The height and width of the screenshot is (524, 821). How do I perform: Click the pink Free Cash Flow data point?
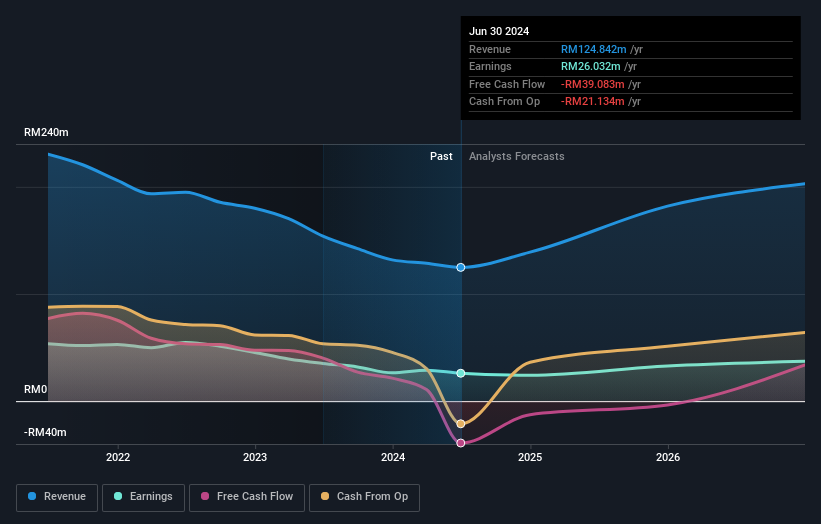click(461, 443)
